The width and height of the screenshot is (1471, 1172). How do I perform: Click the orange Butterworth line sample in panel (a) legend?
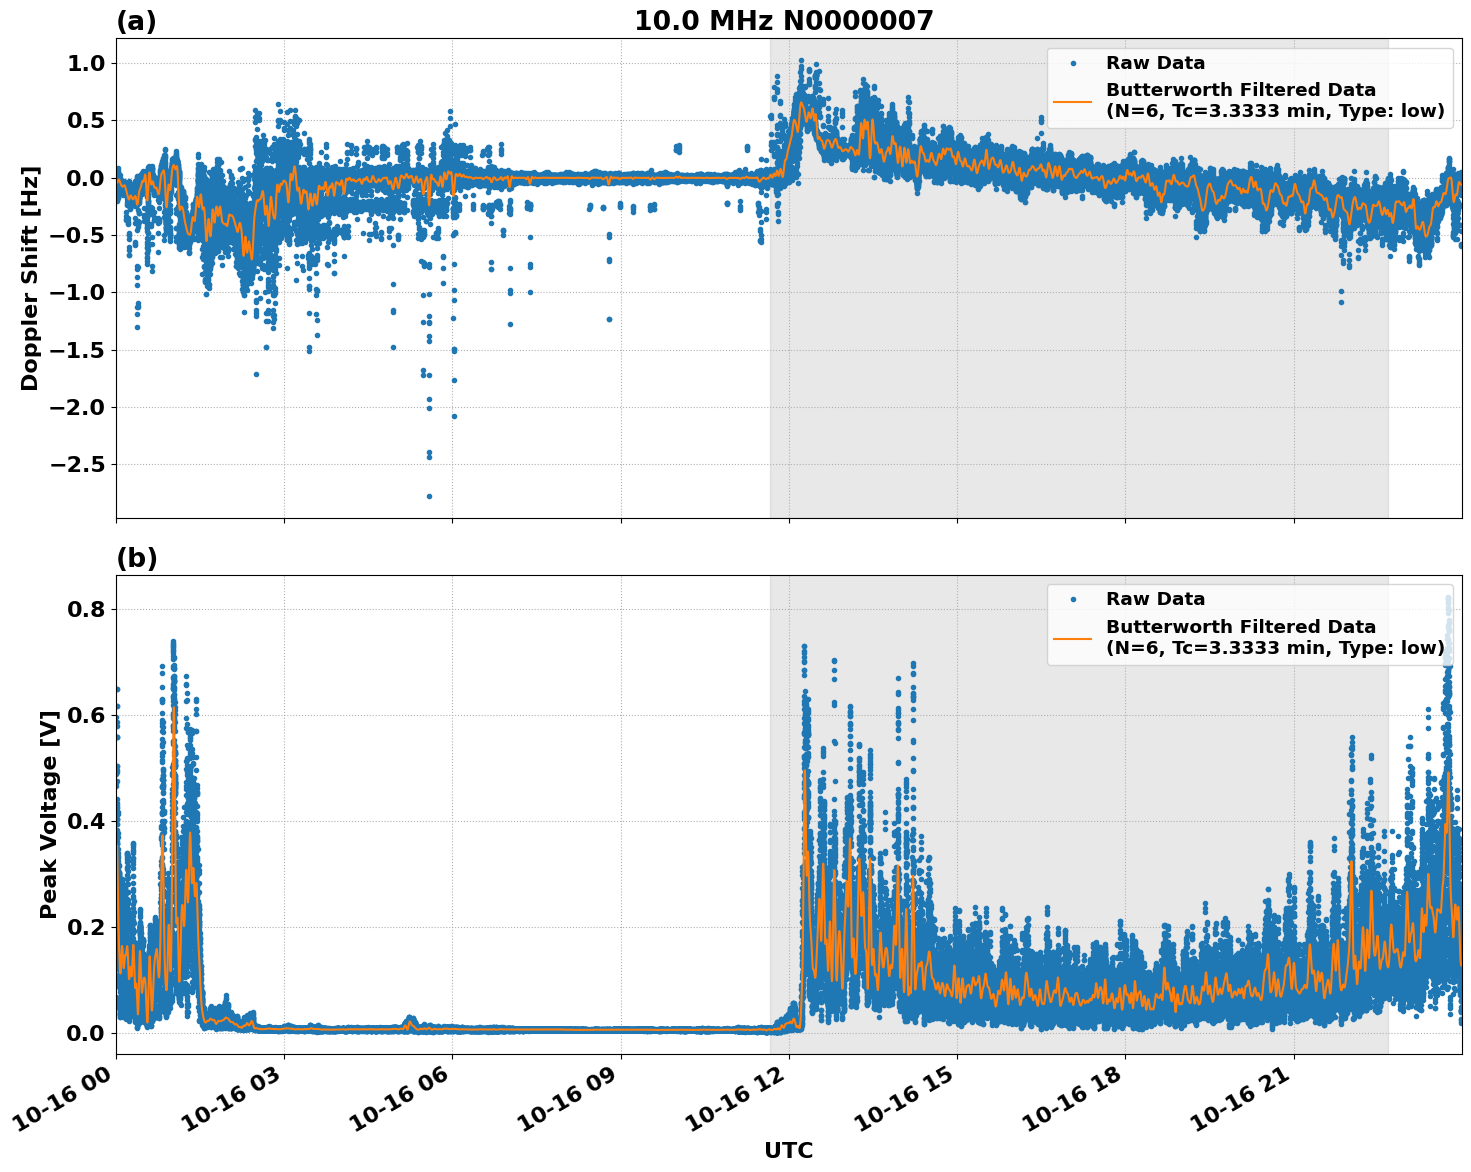(1073, 101)
